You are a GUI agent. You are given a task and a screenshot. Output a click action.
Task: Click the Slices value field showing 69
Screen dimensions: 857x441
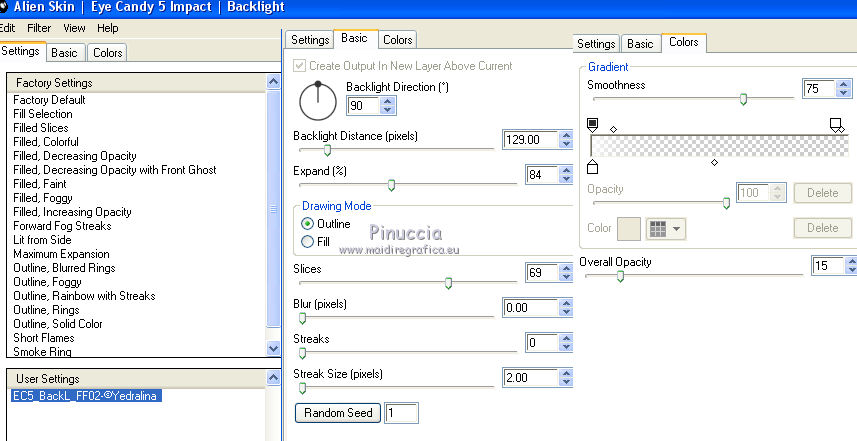coord(542,273)
